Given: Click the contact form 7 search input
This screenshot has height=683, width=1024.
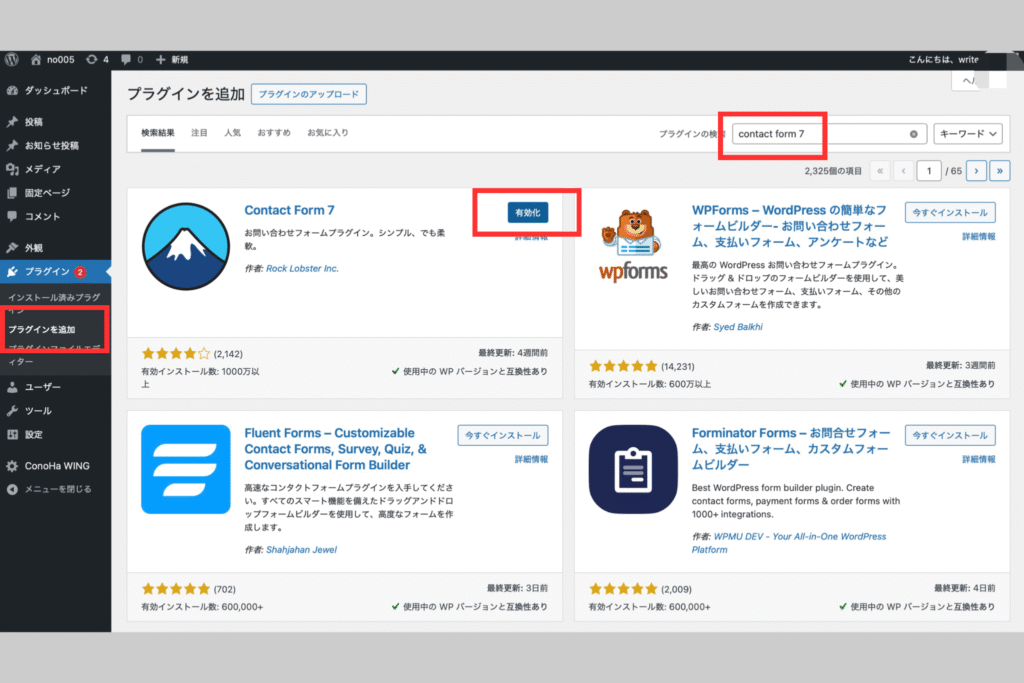Looking at the screenshot, I should tap(820, 134).
